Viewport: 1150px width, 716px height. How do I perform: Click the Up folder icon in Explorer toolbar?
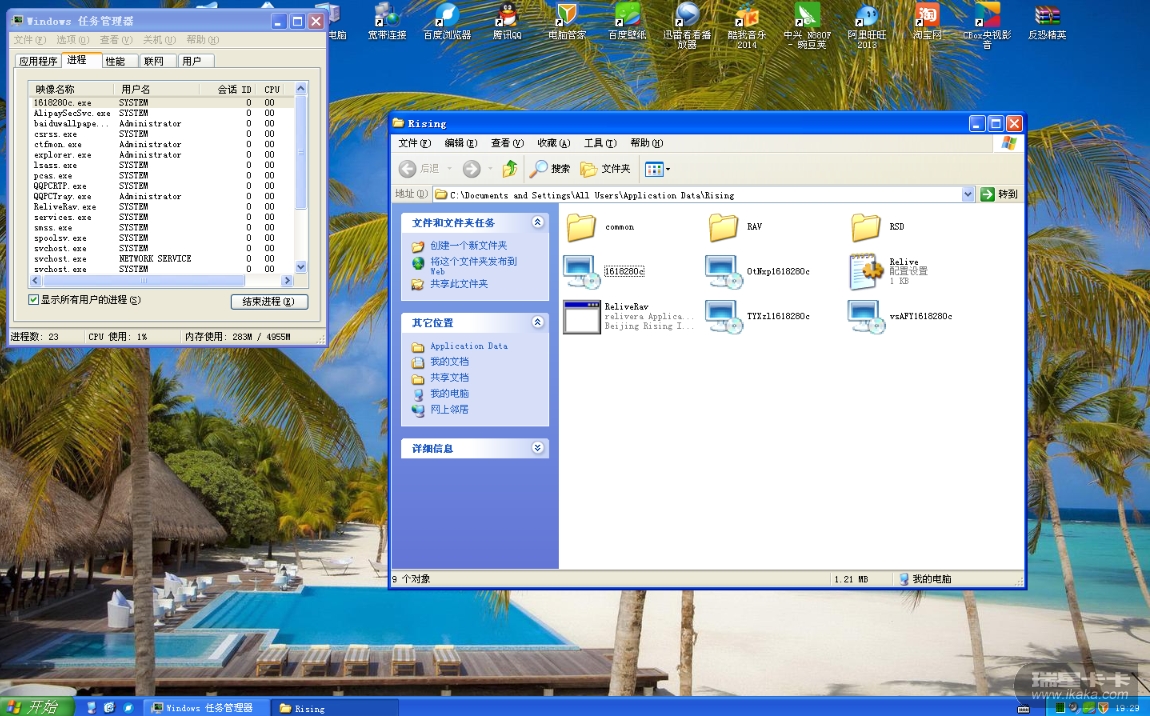(510, 169)
